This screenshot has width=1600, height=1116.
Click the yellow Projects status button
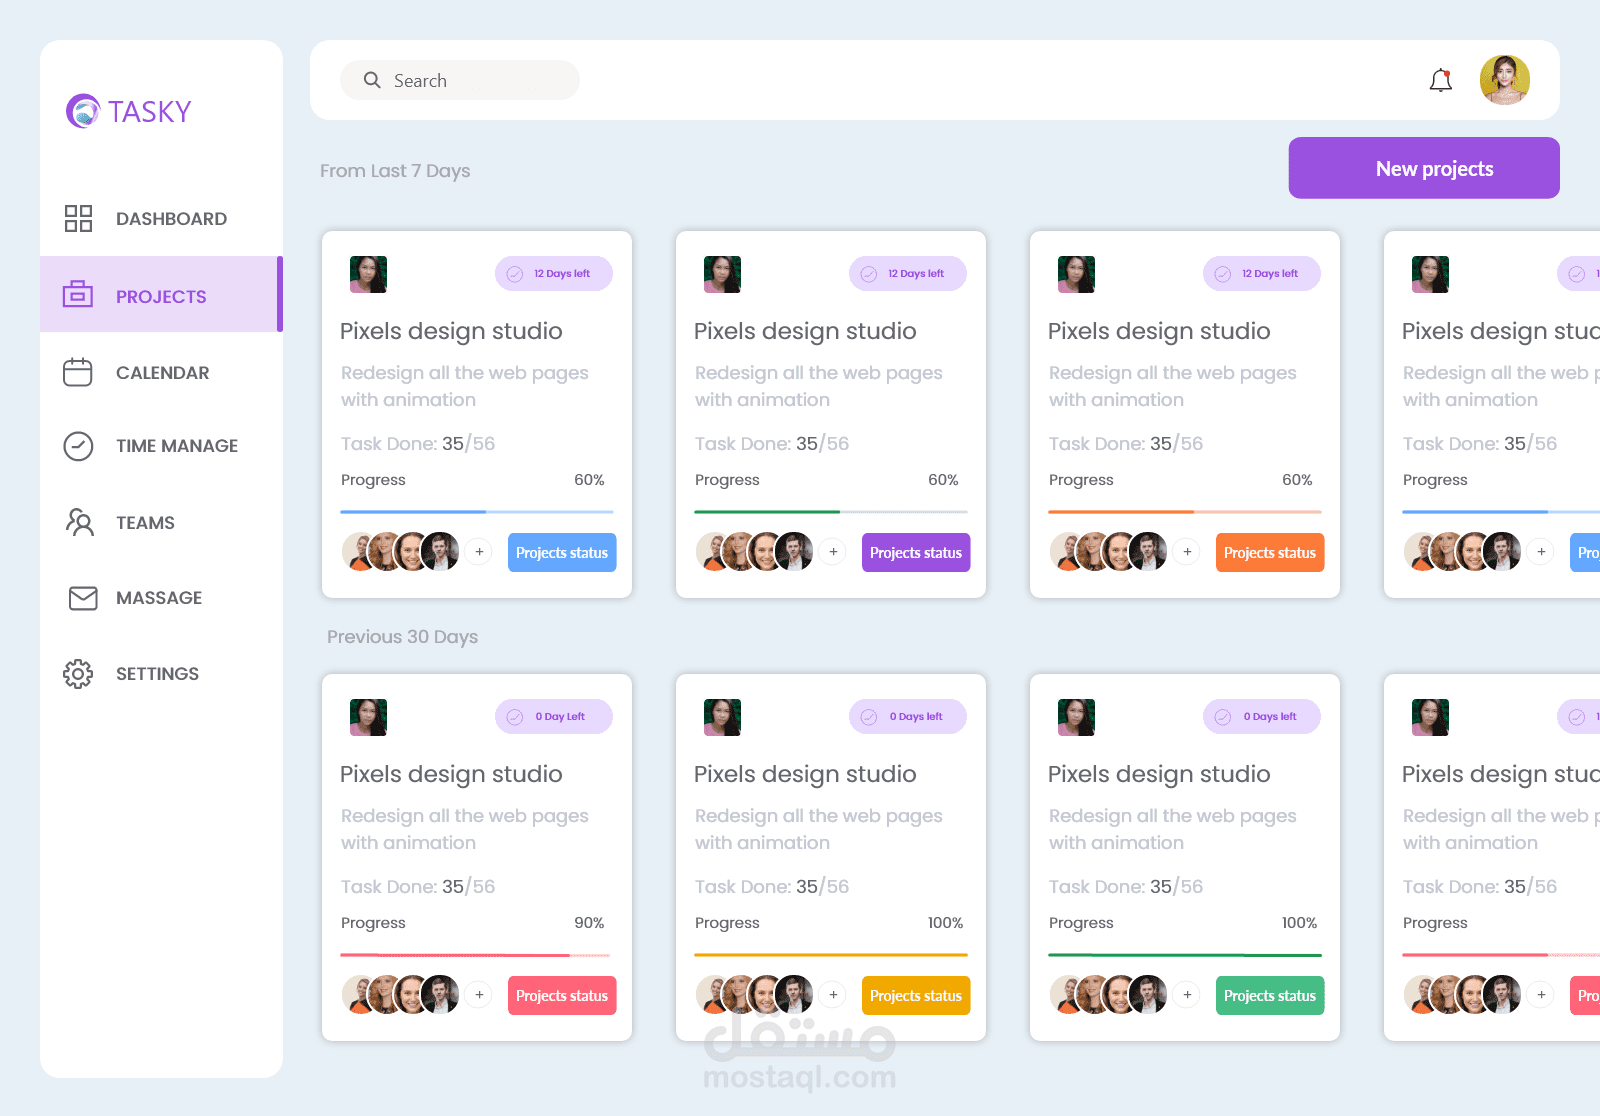[916, 996]
